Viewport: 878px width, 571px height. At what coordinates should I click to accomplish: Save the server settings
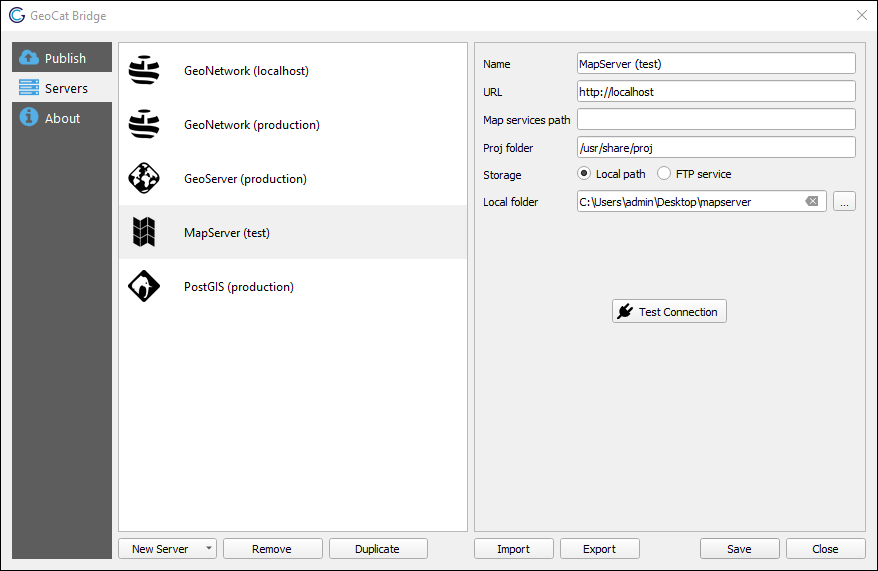739,549
